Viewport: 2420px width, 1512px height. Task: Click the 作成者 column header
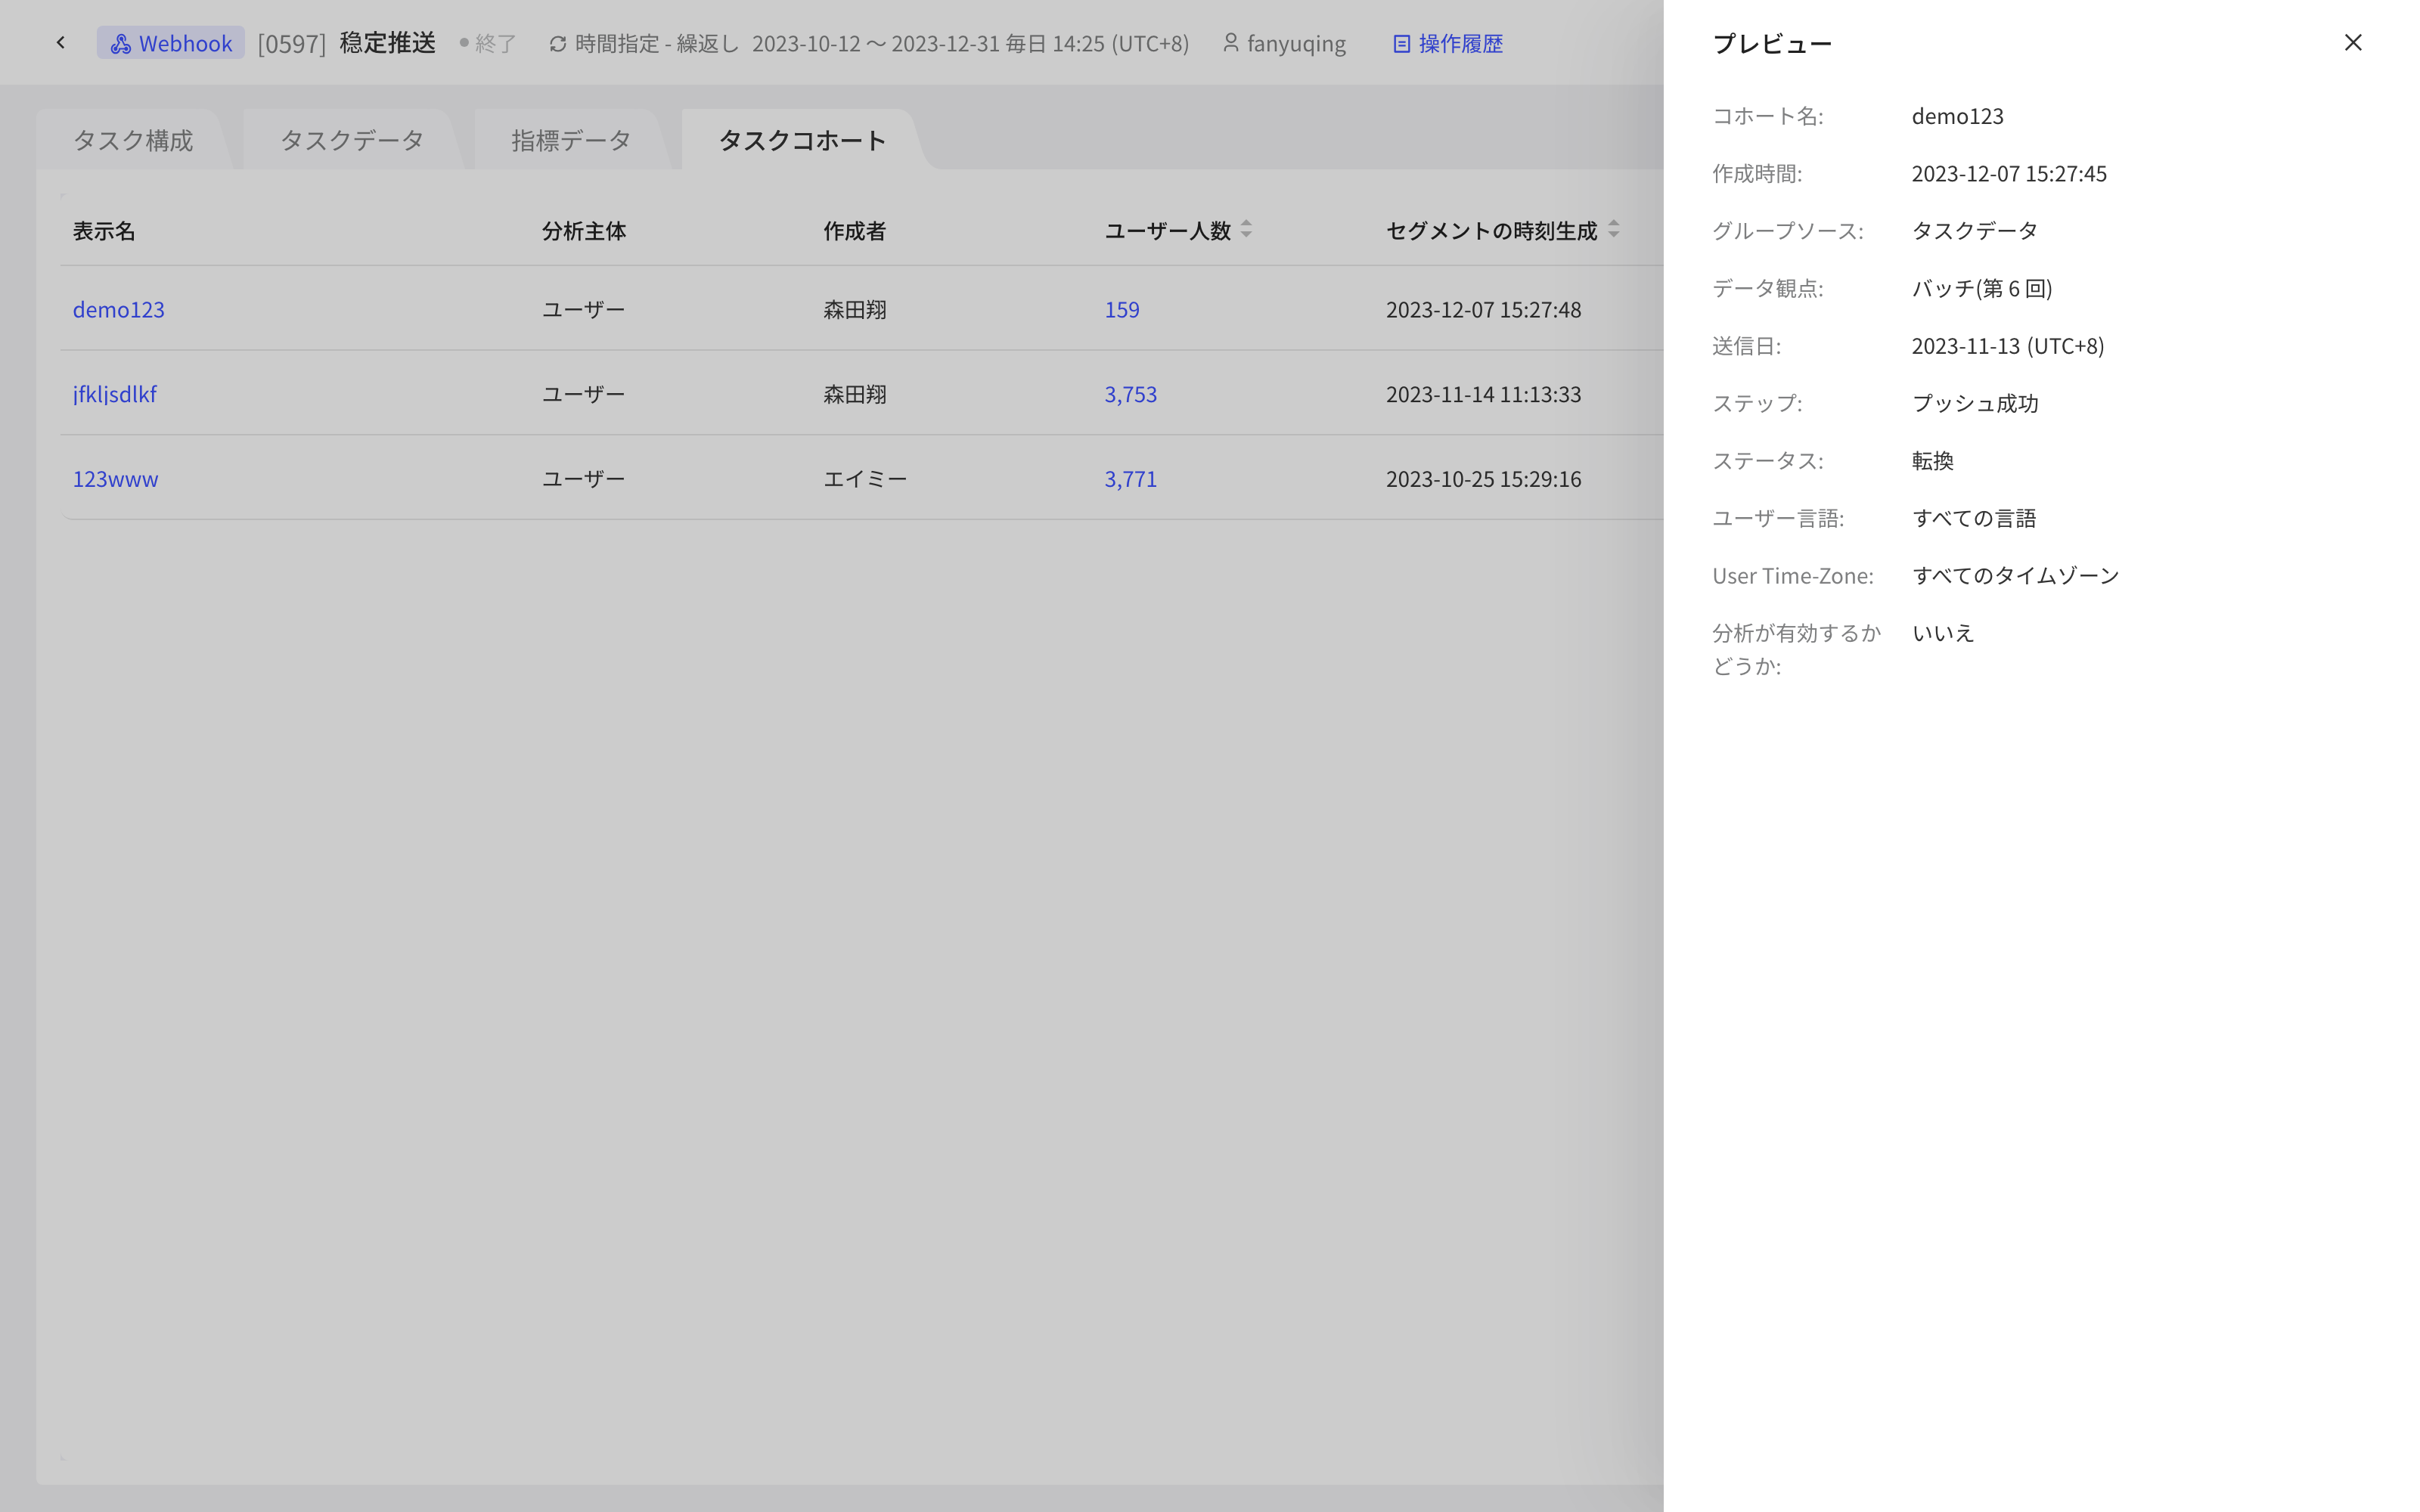855,231
